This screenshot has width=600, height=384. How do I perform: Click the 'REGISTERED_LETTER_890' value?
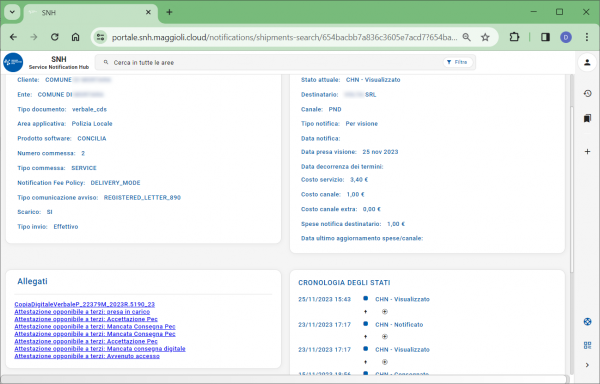coord(142,198)
